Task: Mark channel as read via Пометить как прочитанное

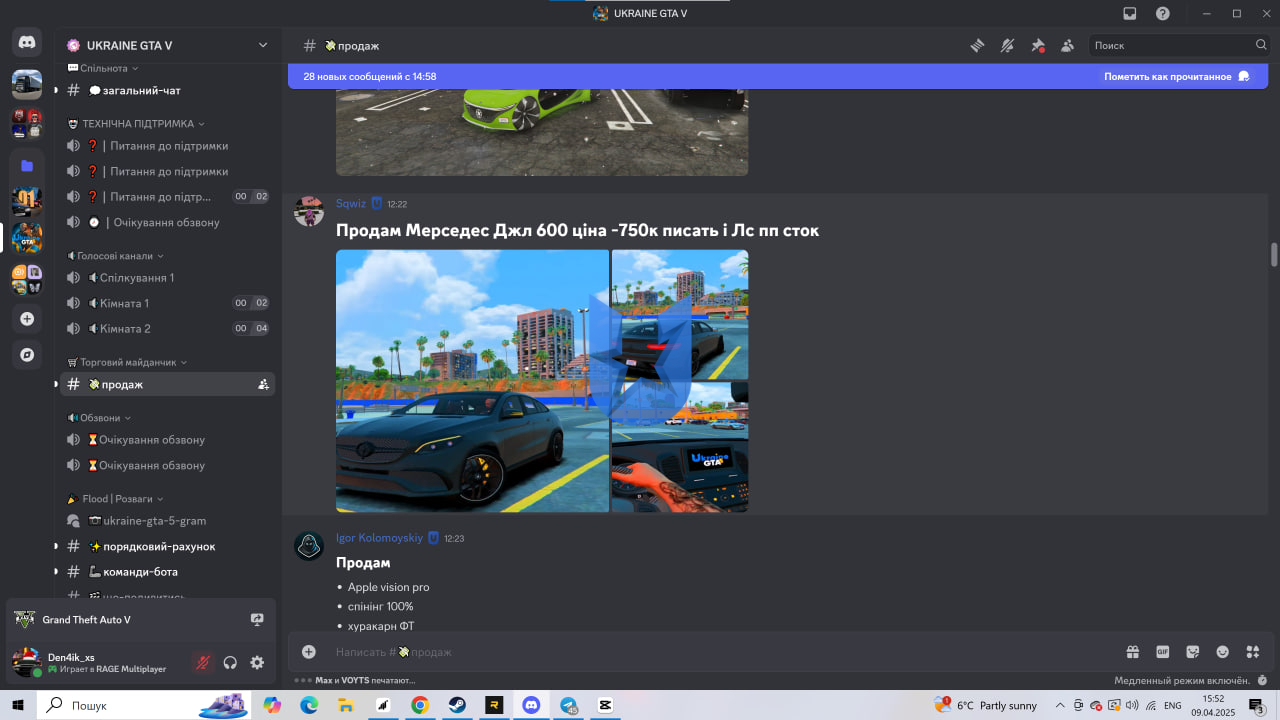Action: click(1177, 76)
